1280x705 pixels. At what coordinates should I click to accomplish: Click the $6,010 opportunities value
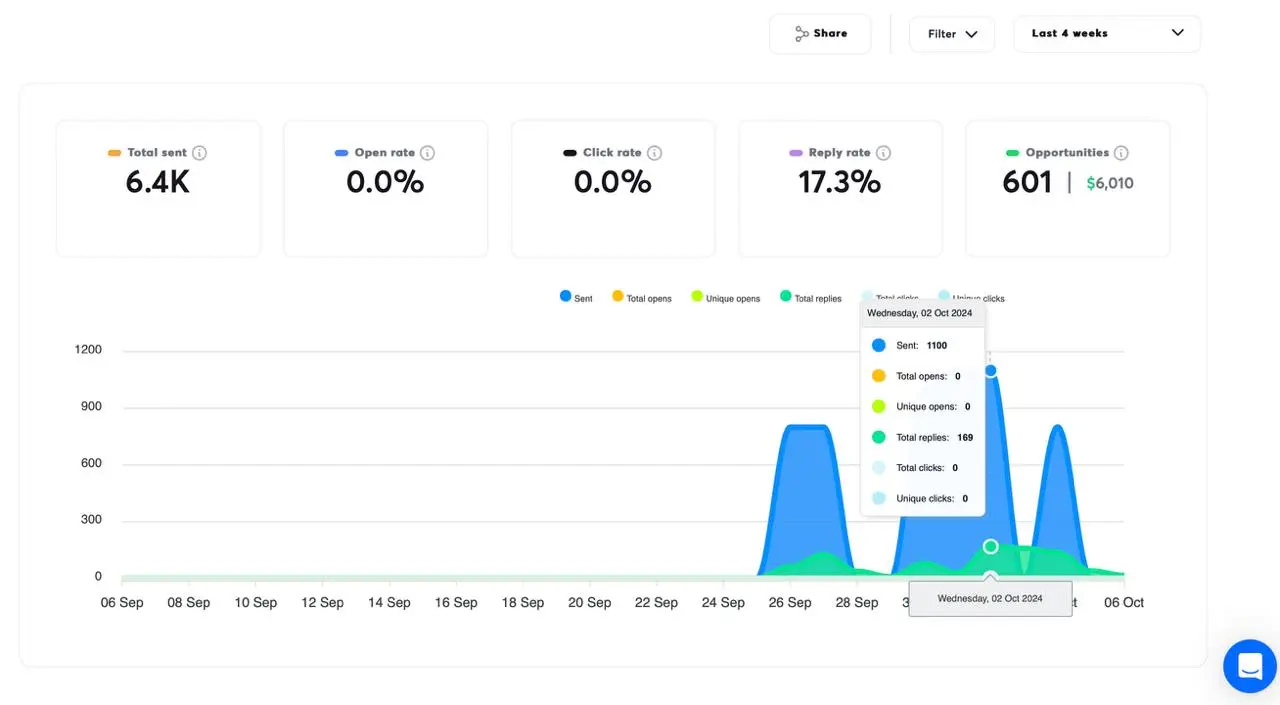(1110, 183)
